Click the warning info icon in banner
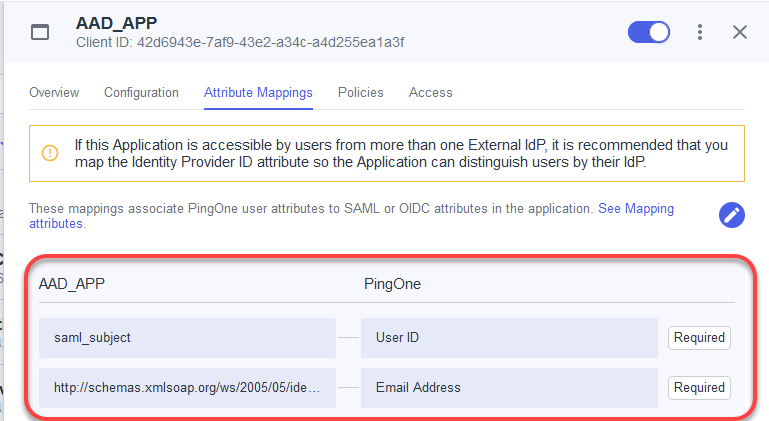This screenshot has height=421, width=769. coord(50,153)
